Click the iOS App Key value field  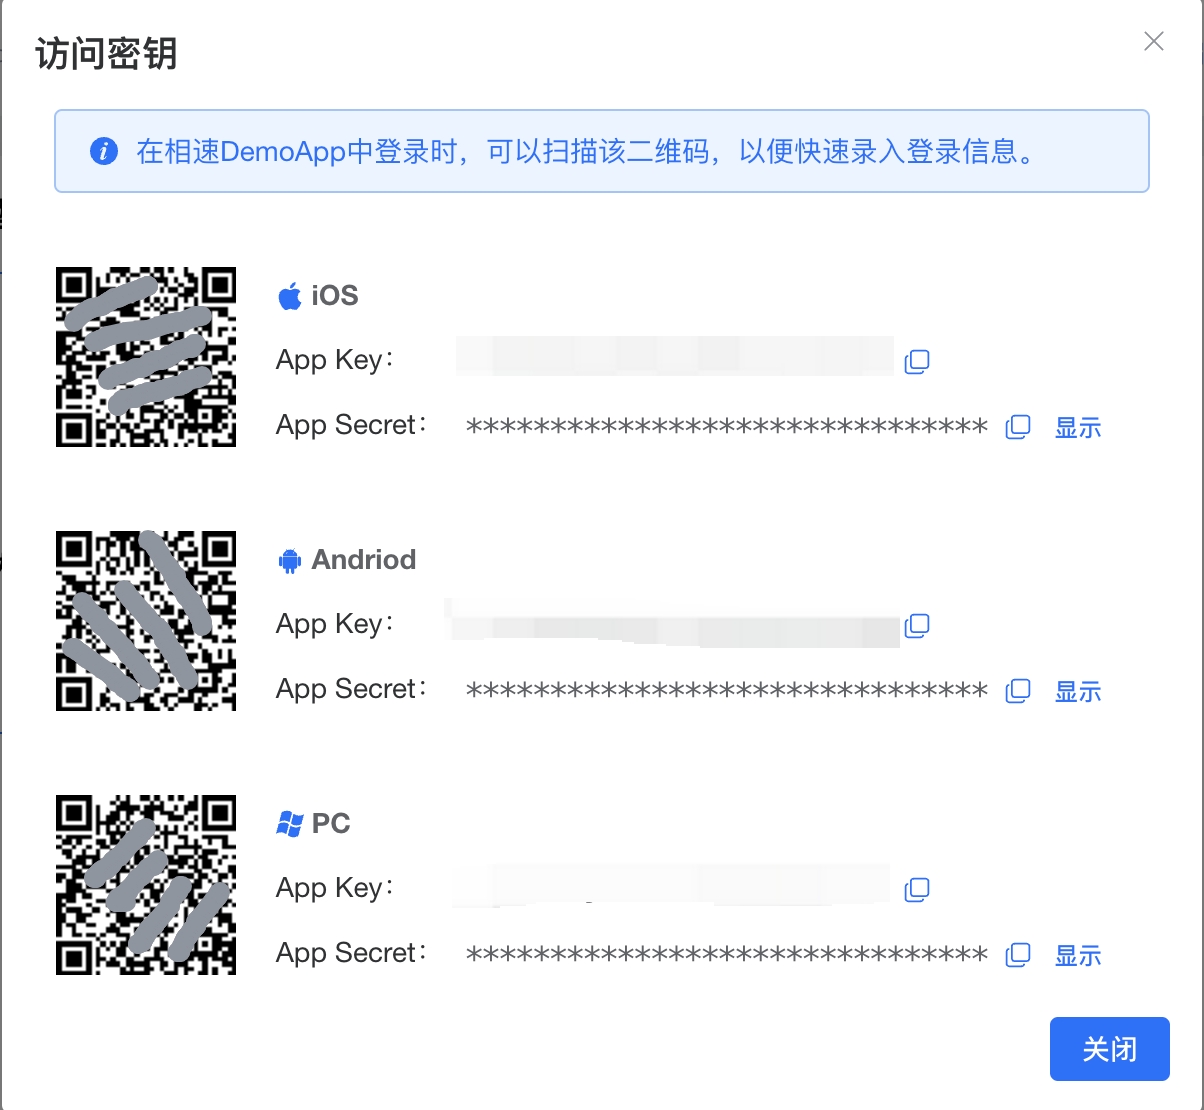pos(675,357)
